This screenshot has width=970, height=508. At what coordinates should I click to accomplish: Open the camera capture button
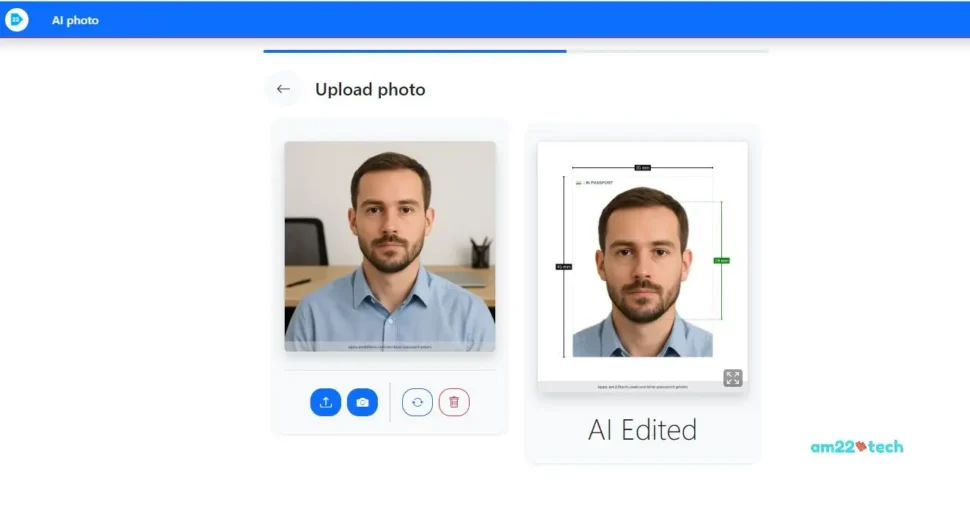point(363,402)
